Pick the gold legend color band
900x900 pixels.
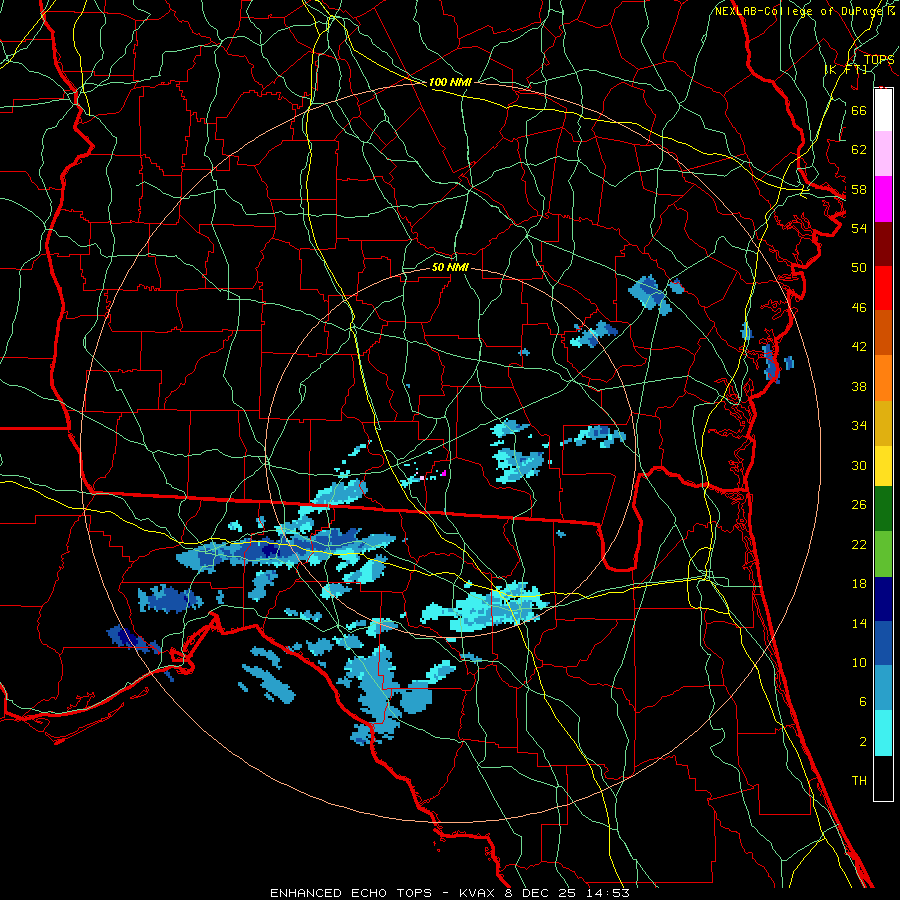pos(883,423)
